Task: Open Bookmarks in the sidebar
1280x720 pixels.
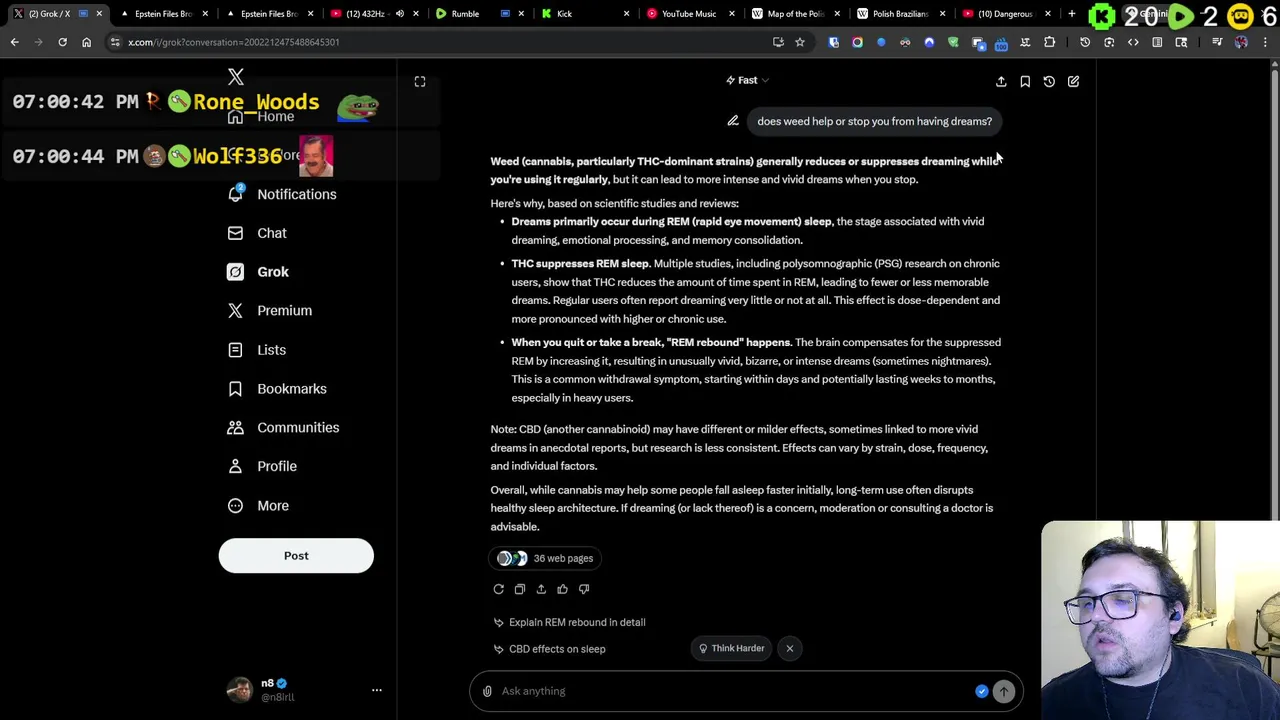Action: click(x=278, y=389)
